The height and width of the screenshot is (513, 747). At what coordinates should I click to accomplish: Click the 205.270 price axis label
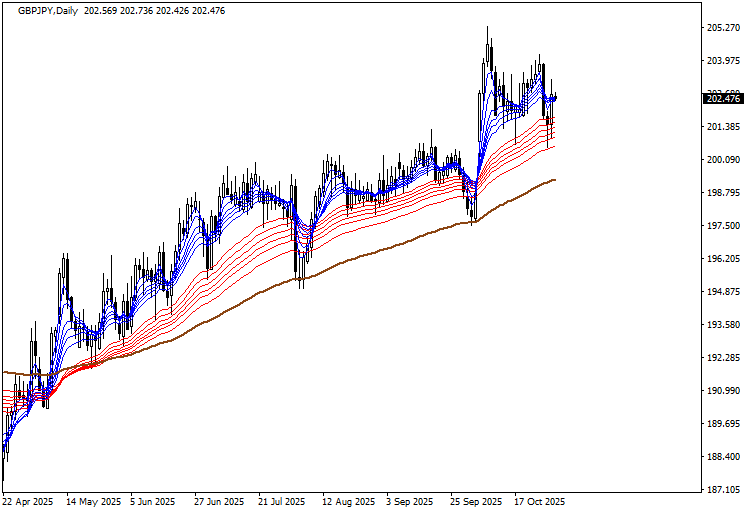[722, 28]
